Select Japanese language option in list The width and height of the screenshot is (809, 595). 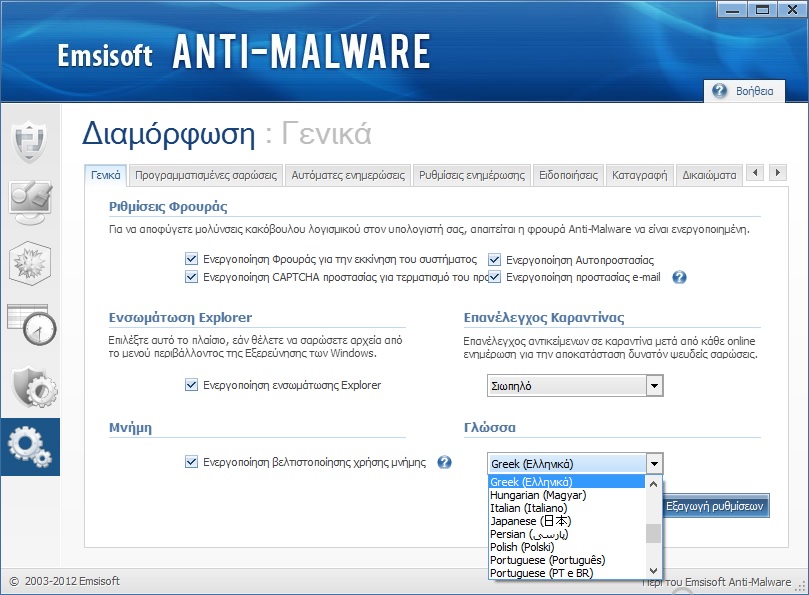(x=567, y=521)
